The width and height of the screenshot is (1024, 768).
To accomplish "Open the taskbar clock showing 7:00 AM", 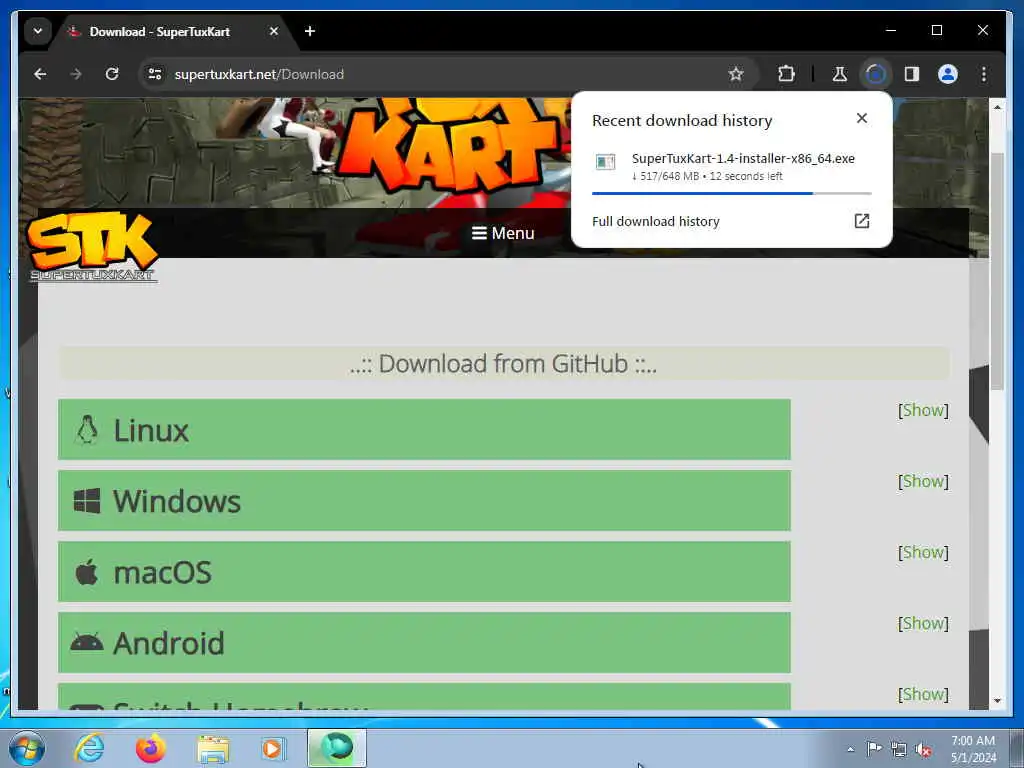I will pyautogui.click(x=973, y=749).
